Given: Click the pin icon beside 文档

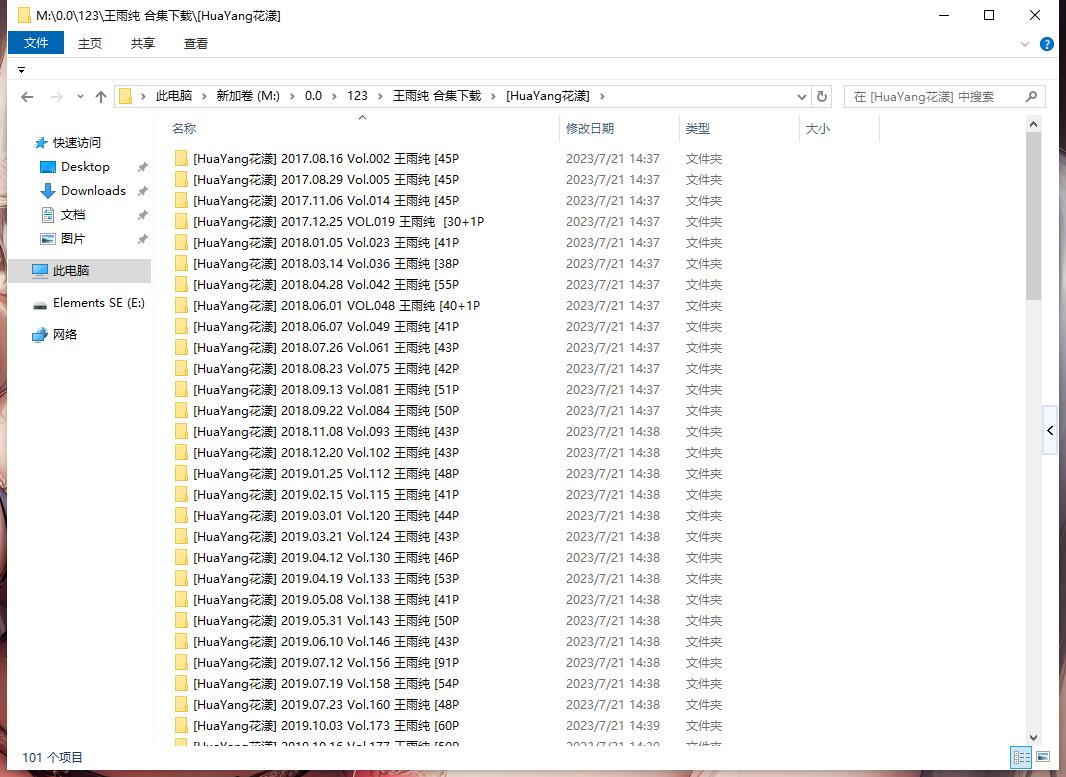Looking at the screenshot, I should point(143,215).
